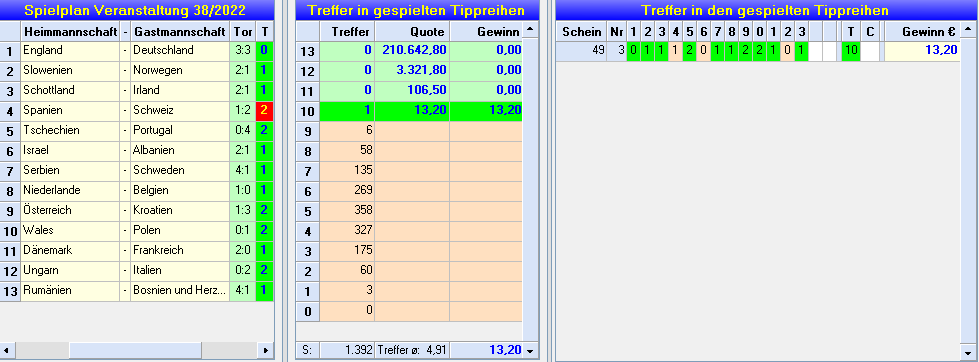This screenshot has width=979, height=362.
Task: Click the scroll down arrow in the Treffer table
Action: 530,351
